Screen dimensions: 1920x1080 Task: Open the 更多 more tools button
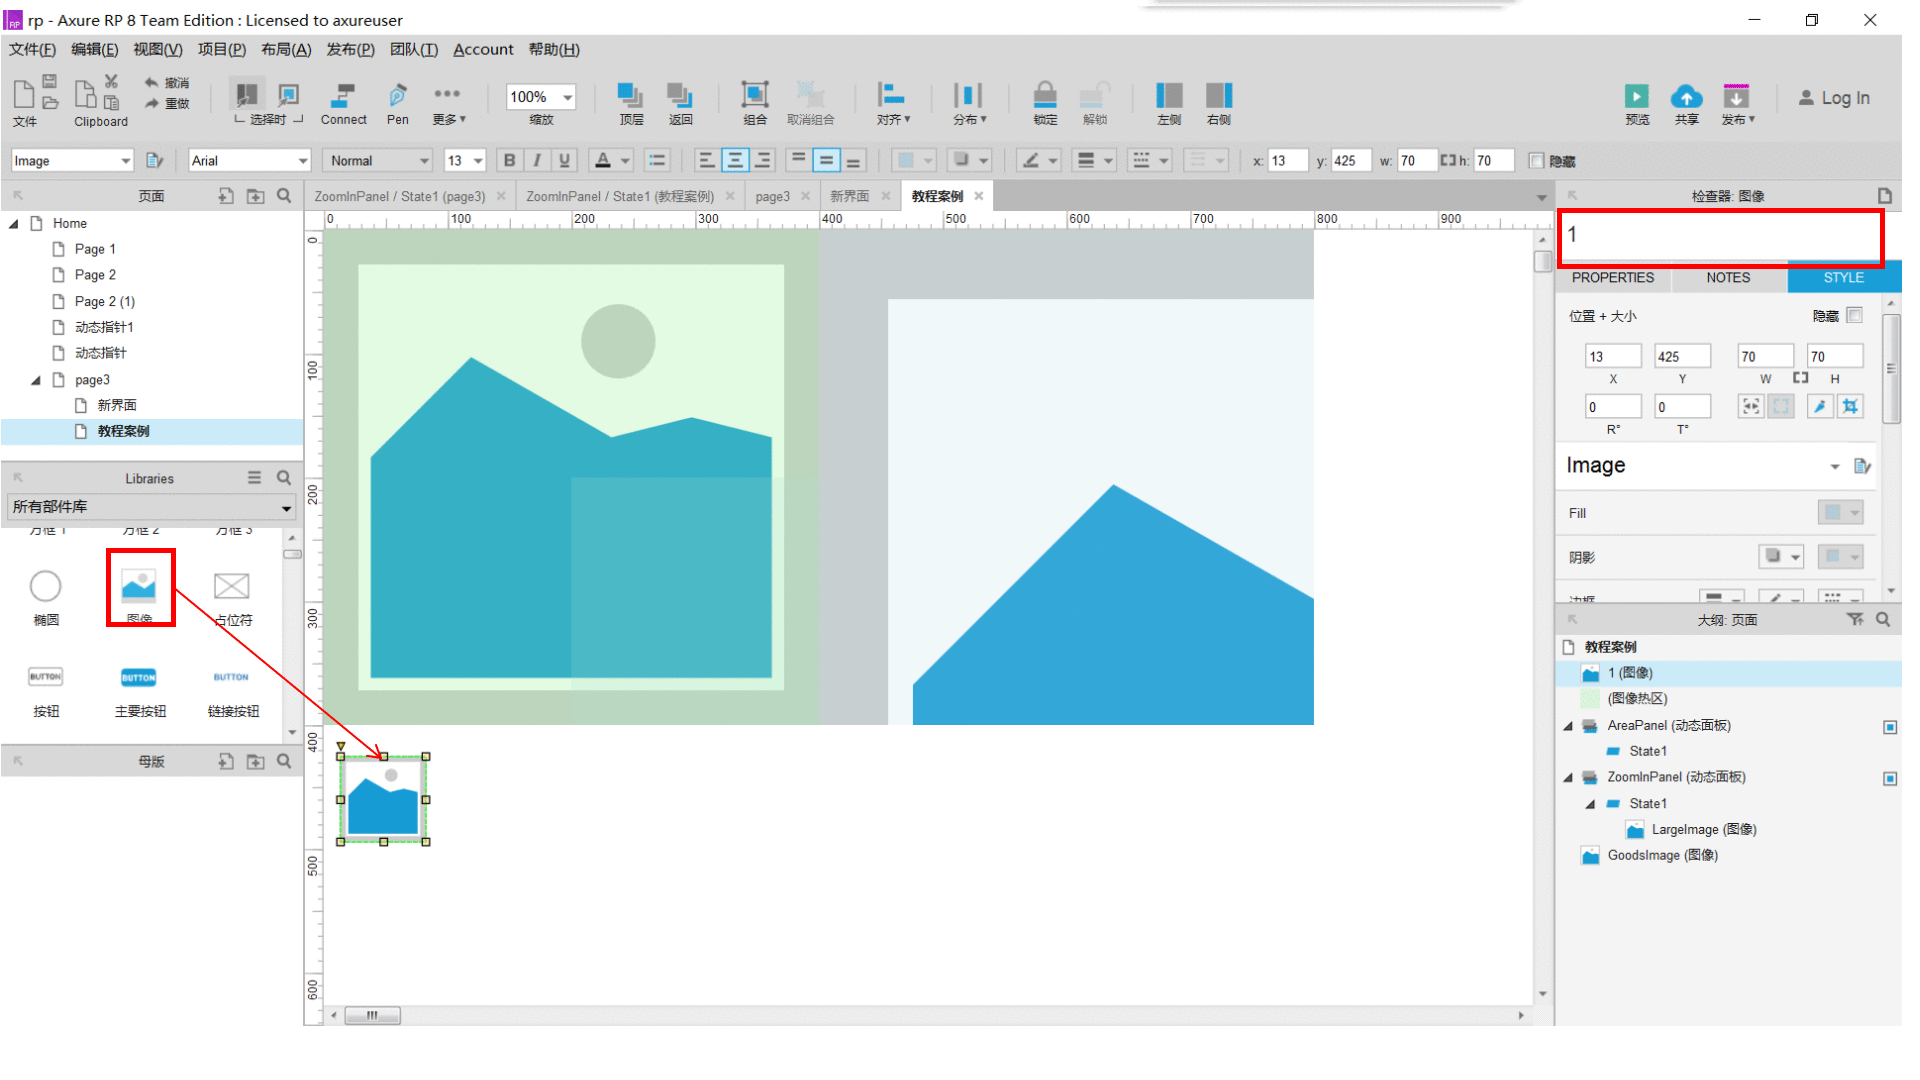point(448,102)
